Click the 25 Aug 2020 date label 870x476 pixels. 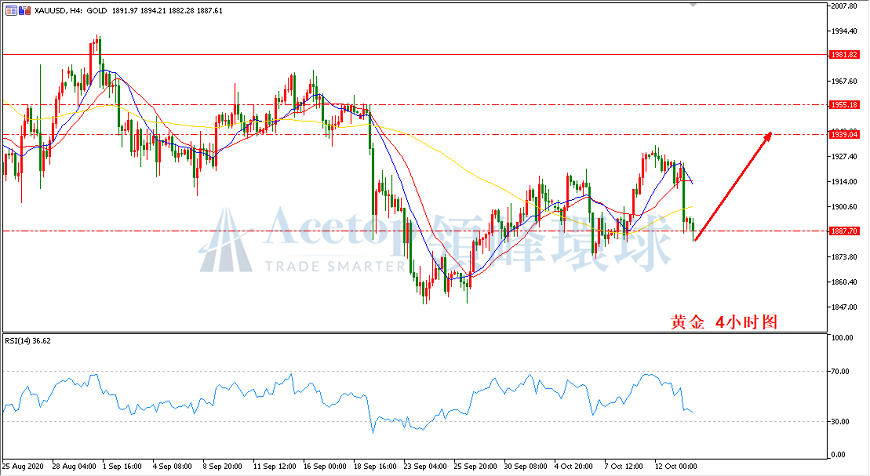(x=23, y=466)
